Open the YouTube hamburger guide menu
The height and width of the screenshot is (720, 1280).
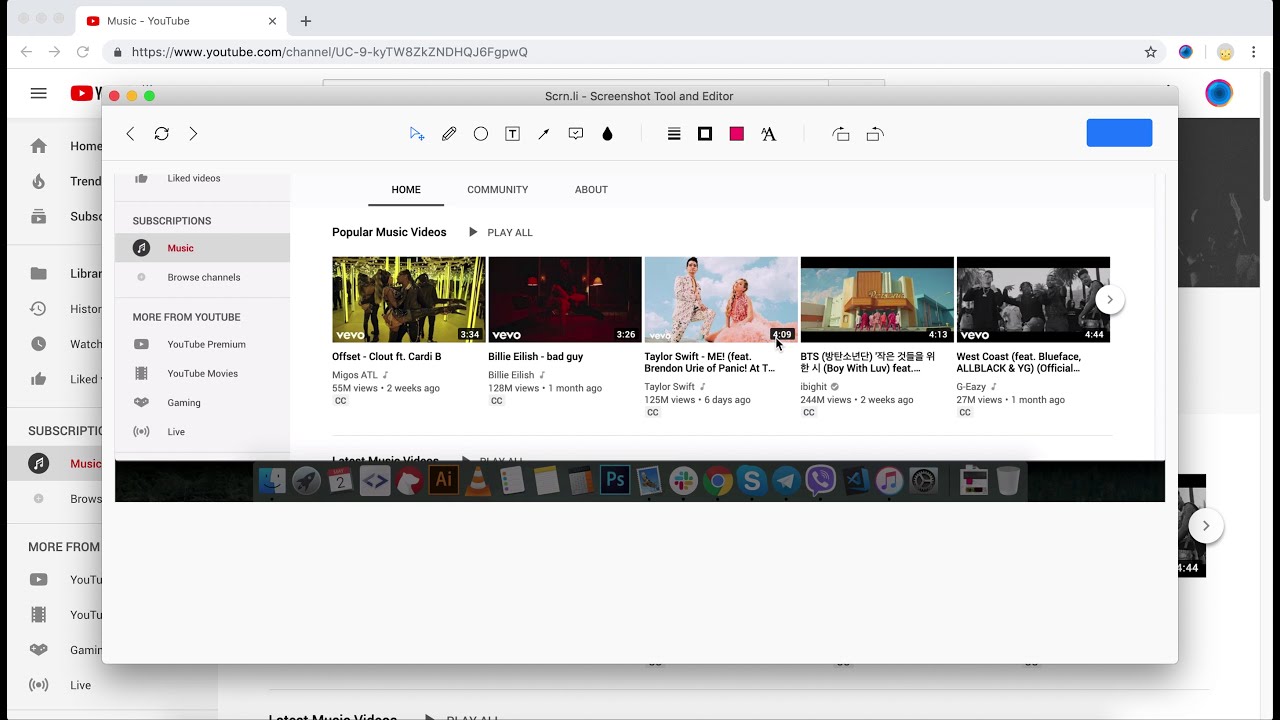click(x=38, y=93)
